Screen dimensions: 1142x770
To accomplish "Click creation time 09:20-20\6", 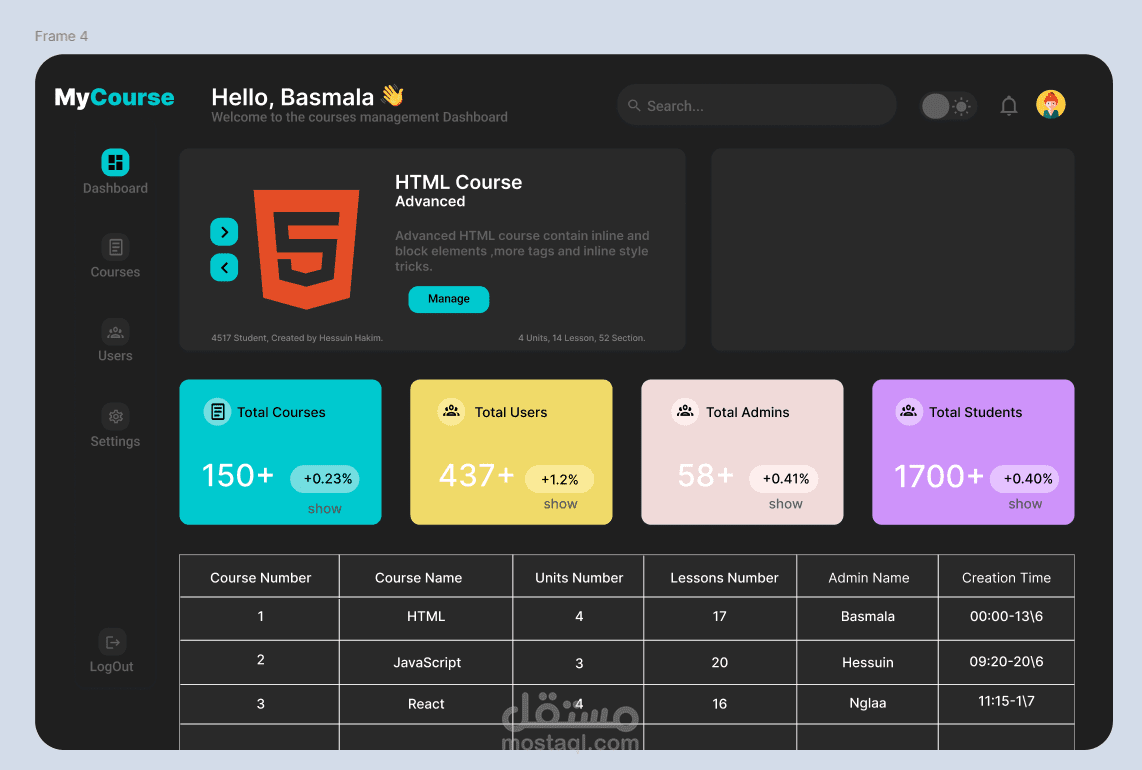I will coord(1007,661).
